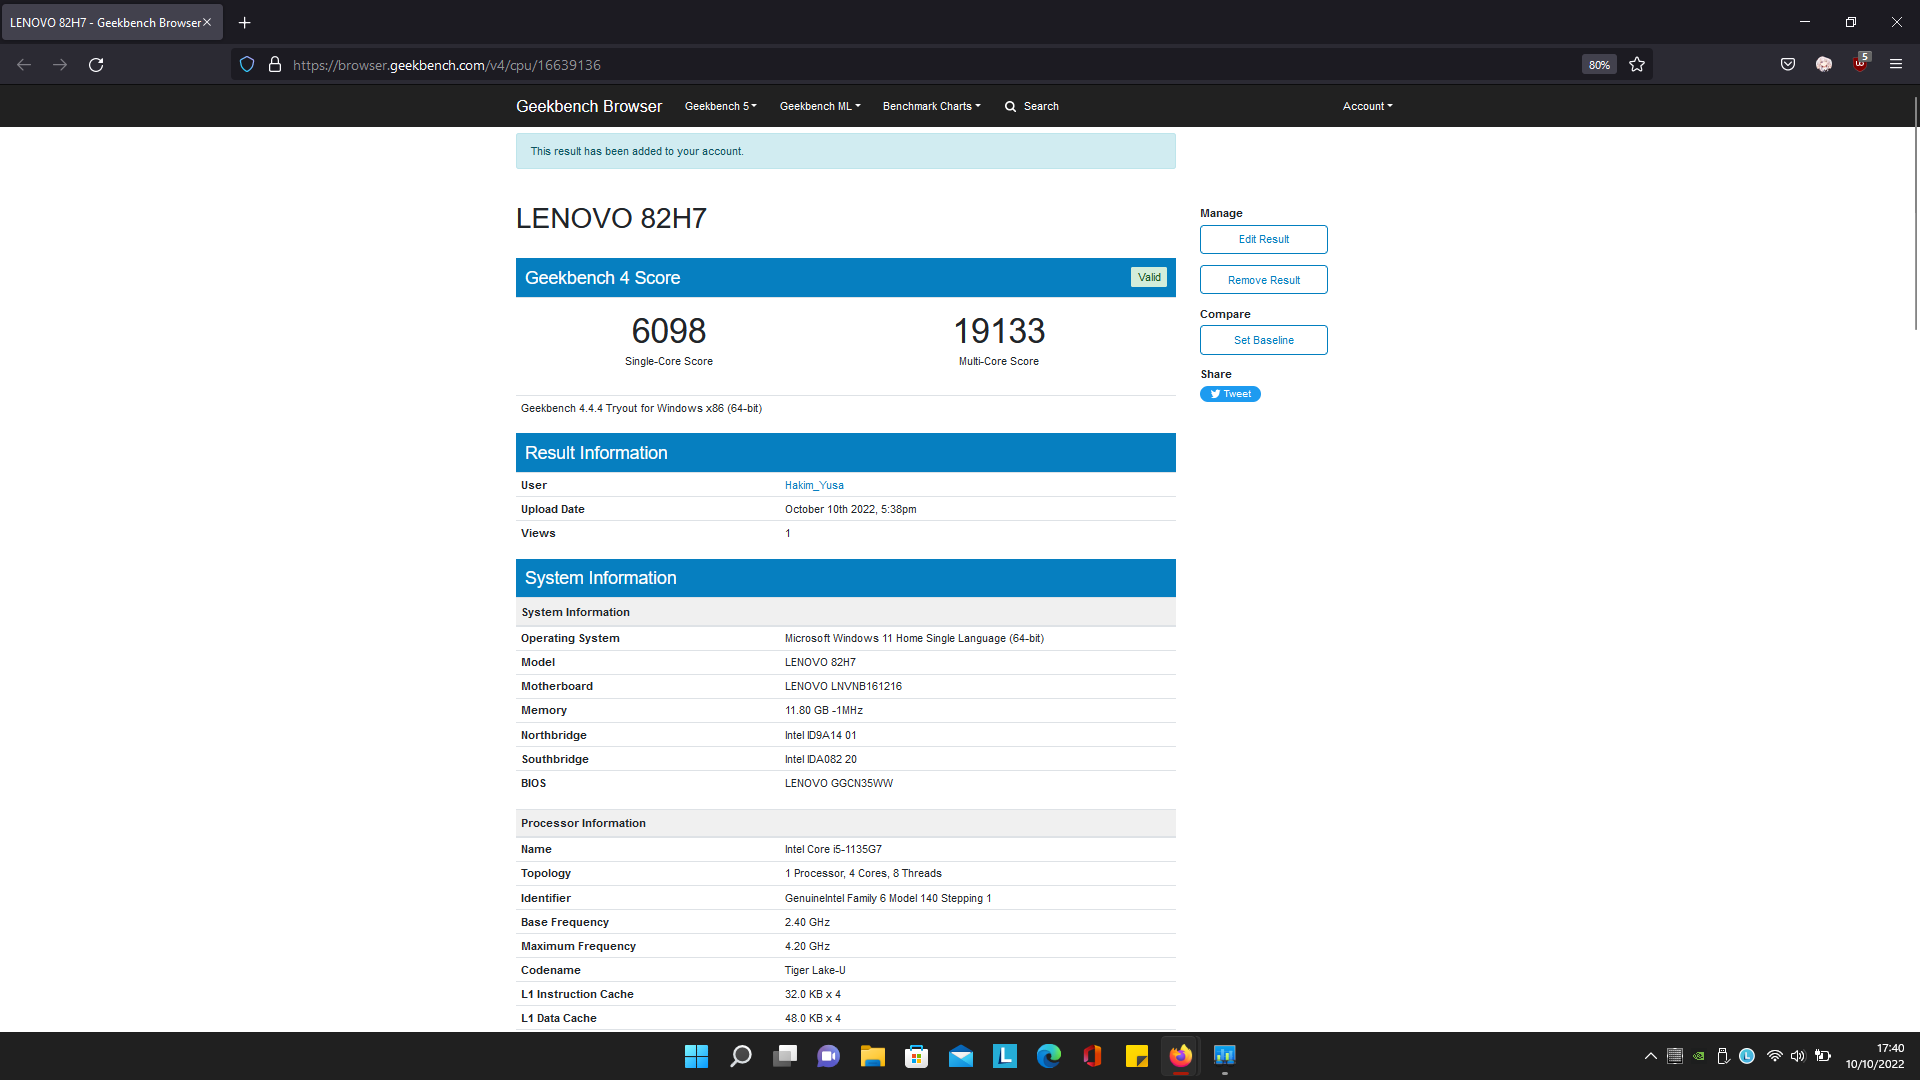The image size is (1920, 1080).
Task: Click the multi-core score 19133
Action: pos(999,331)
